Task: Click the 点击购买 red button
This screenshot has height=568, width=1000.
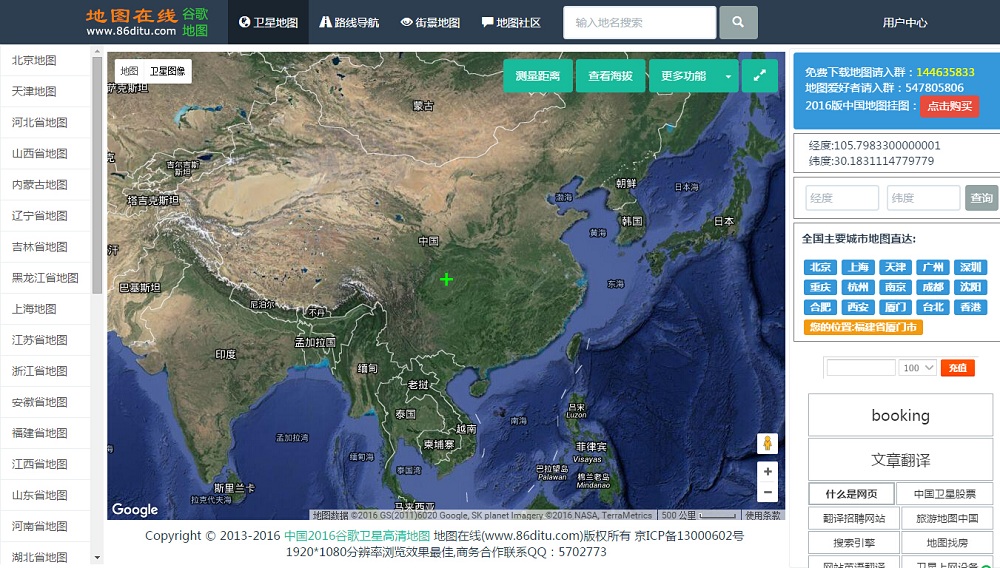Action: [x=949, y=106]
